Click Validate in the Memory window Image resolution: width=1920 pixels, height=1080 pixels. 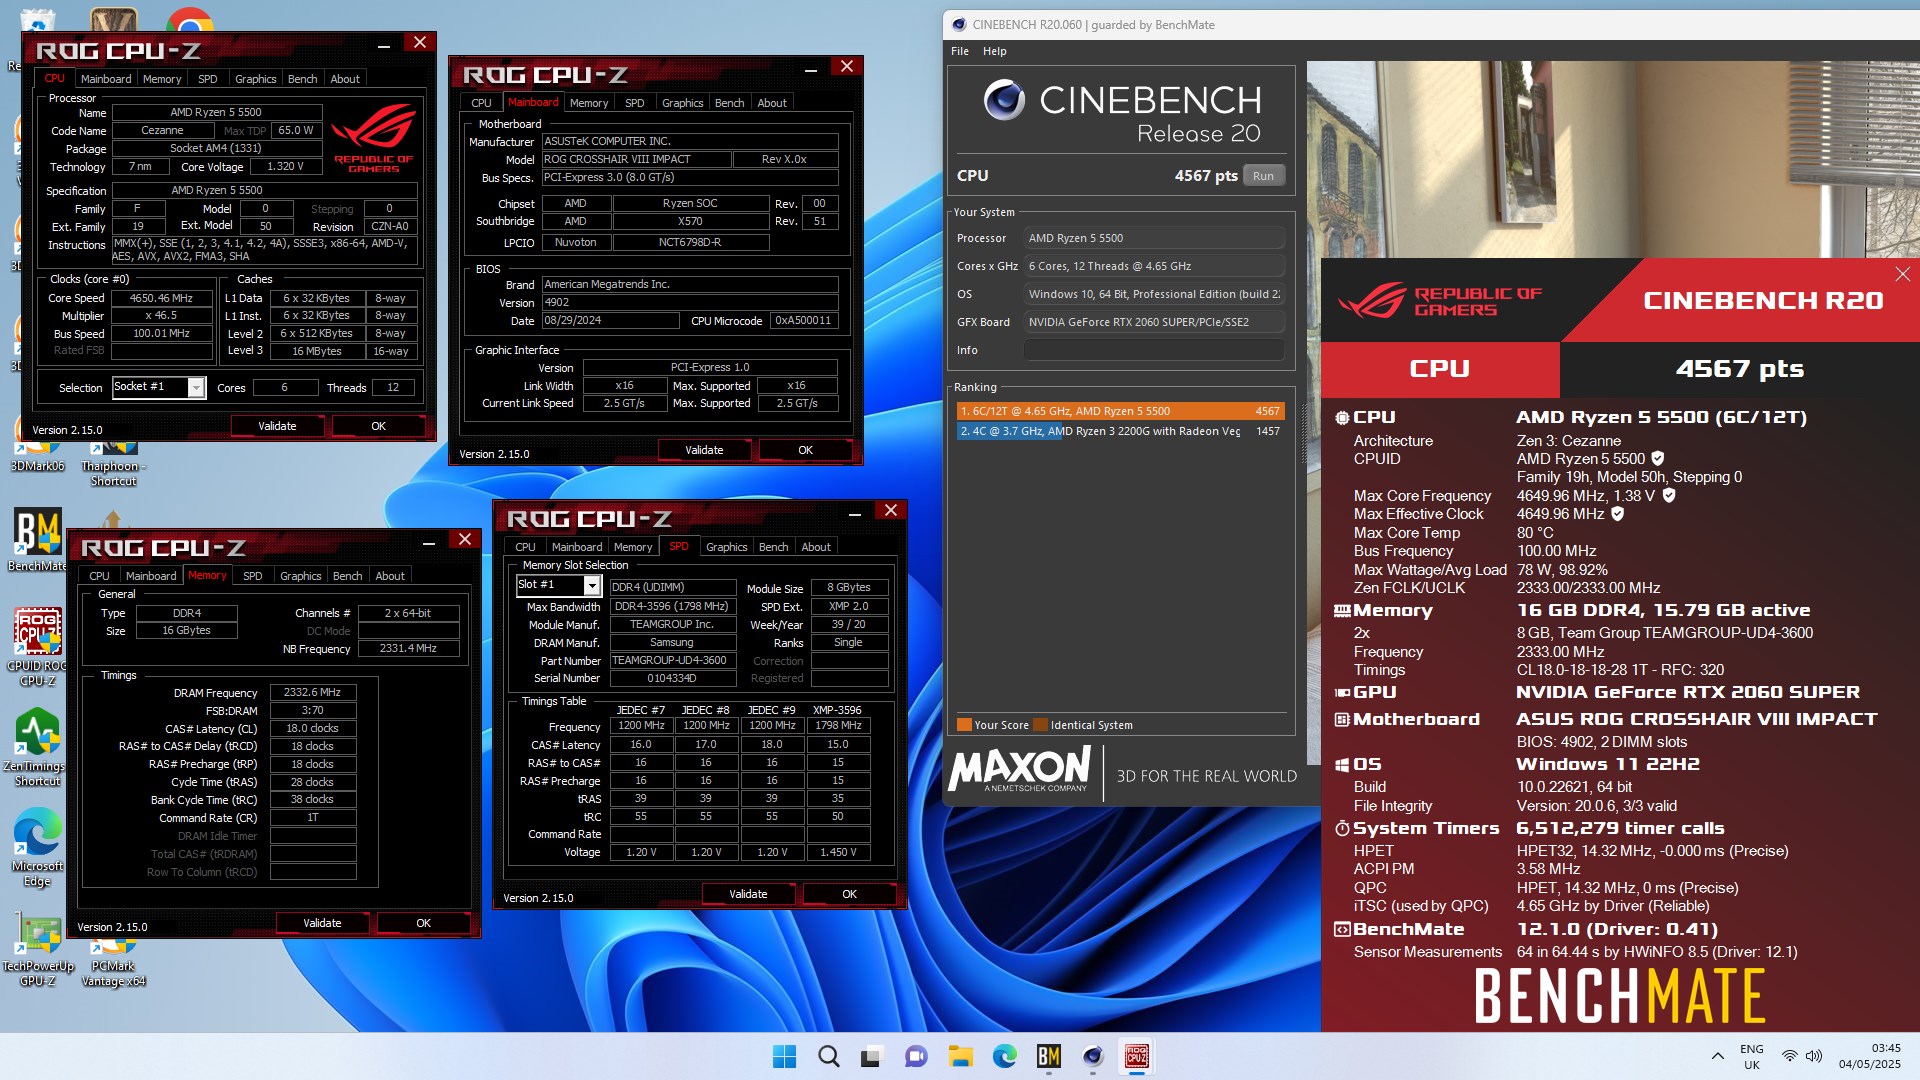tap(322, 923)
